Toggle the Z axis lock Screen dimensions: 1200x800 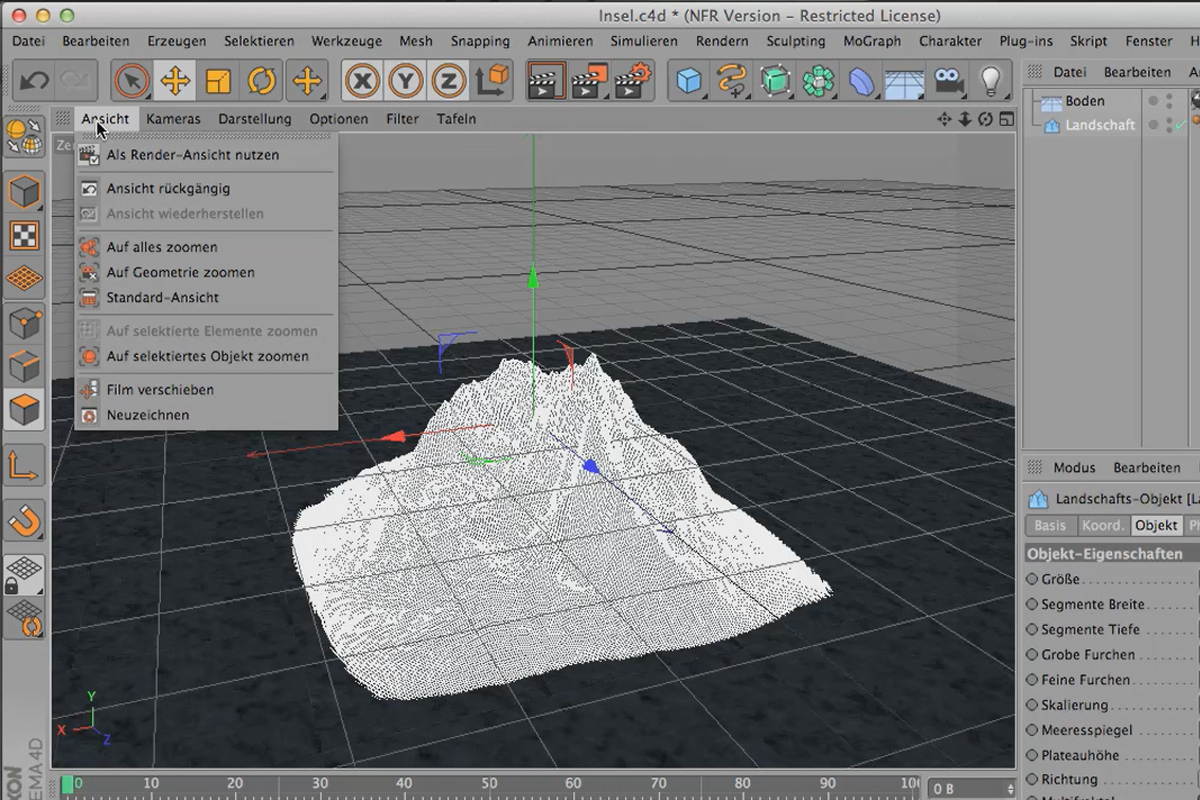pyautogui.click(x=449, y=81)
